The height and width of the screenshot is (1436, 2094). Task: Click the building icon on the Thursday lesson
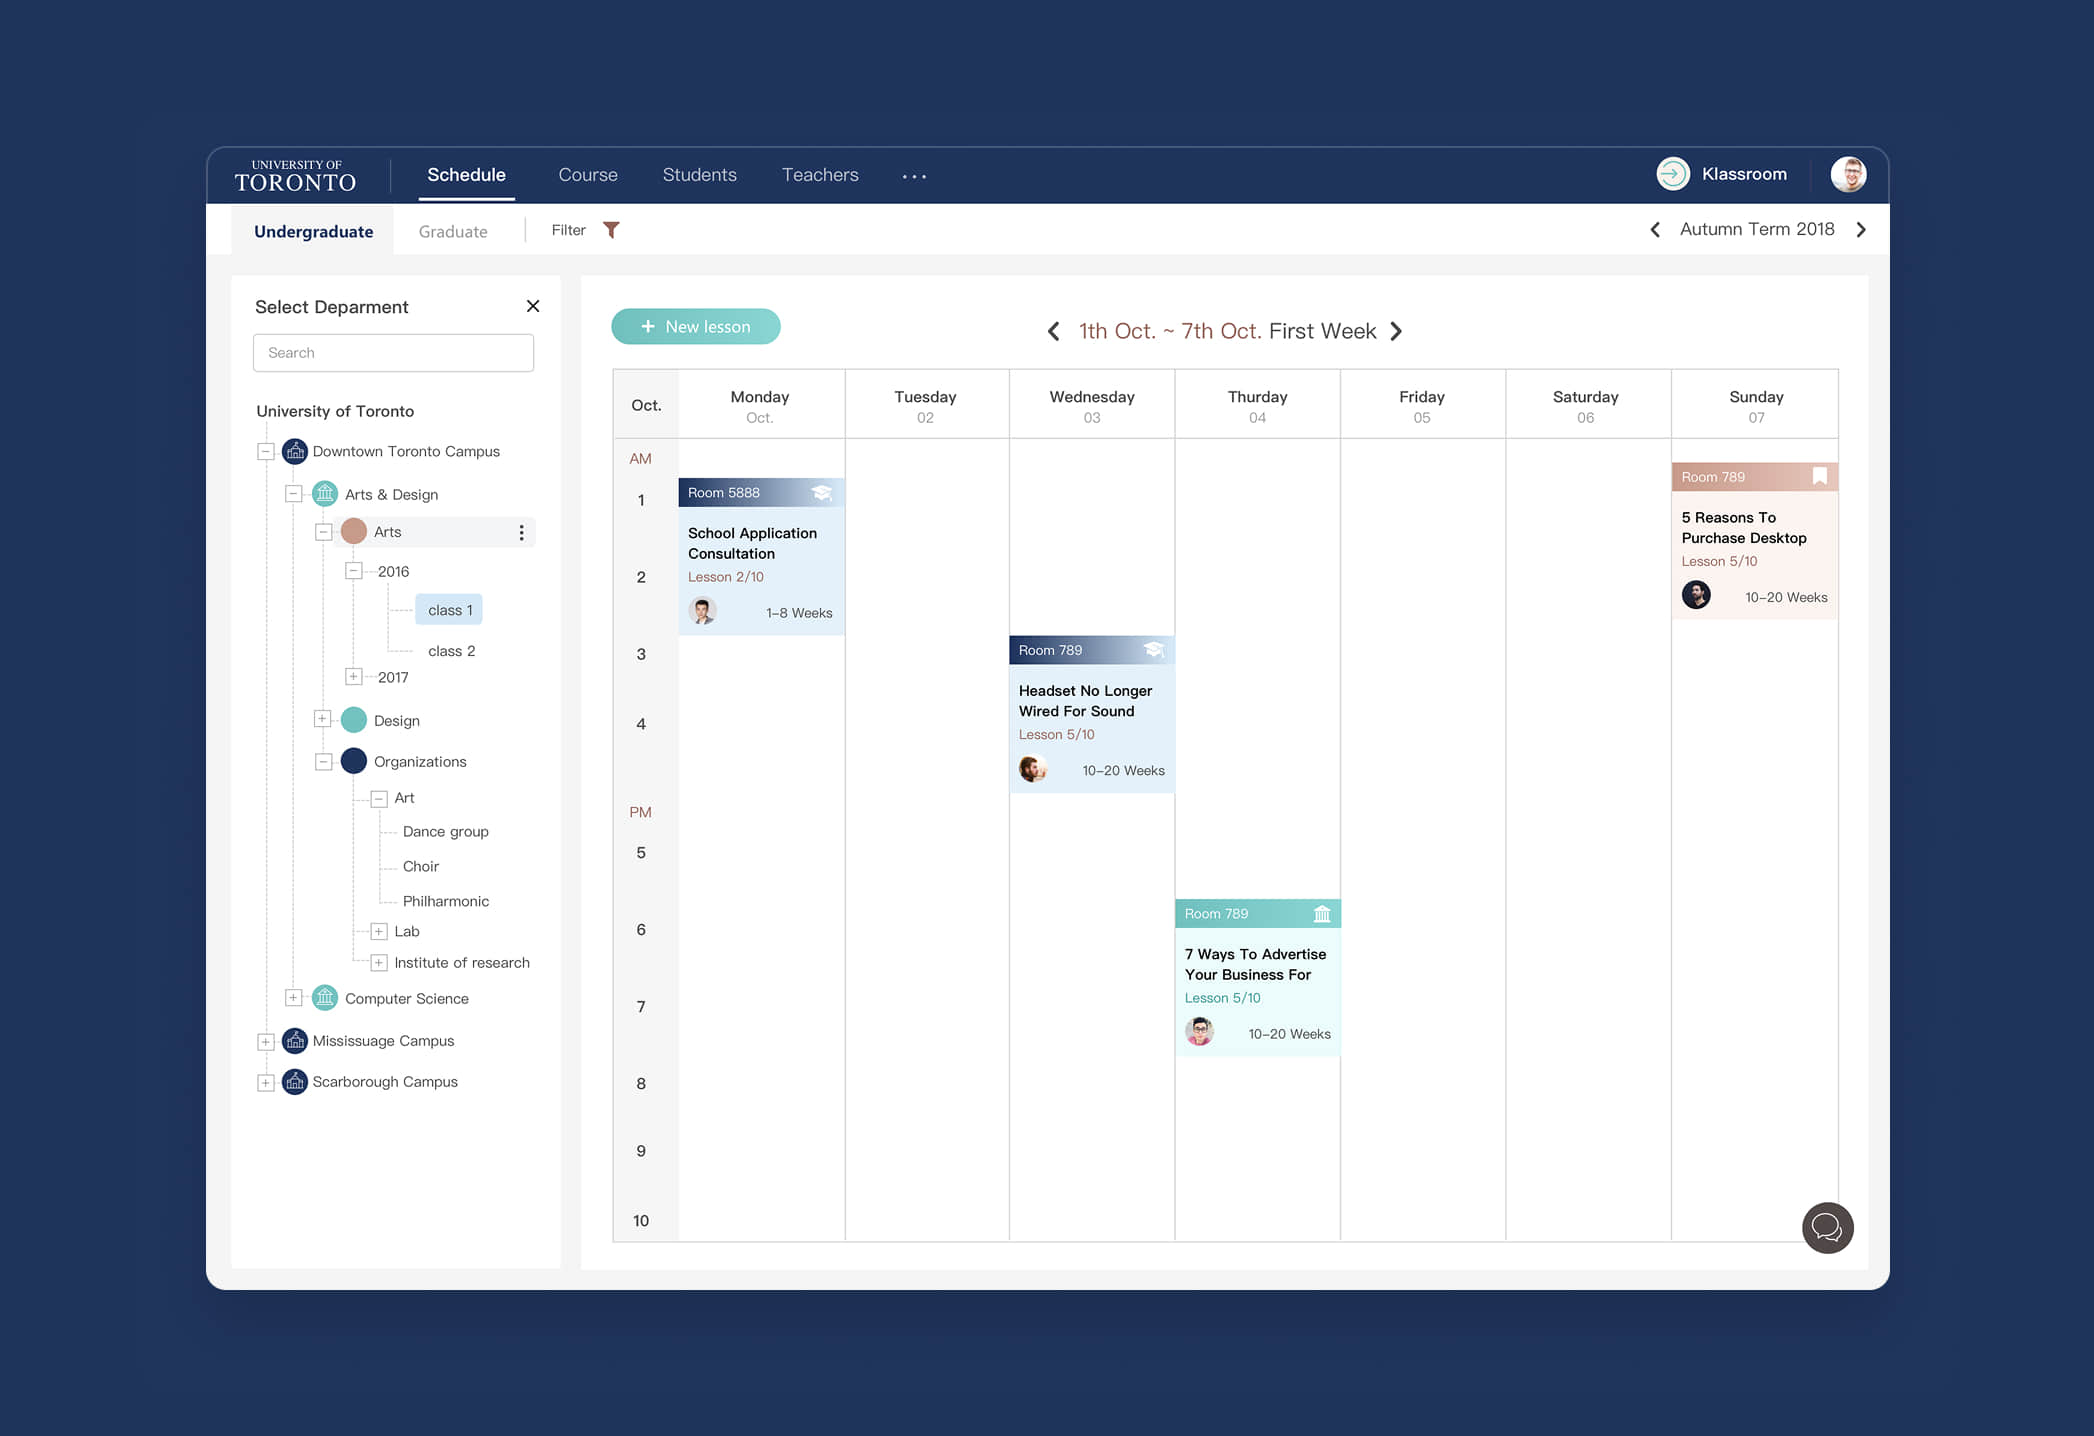tap(1321, 914)
